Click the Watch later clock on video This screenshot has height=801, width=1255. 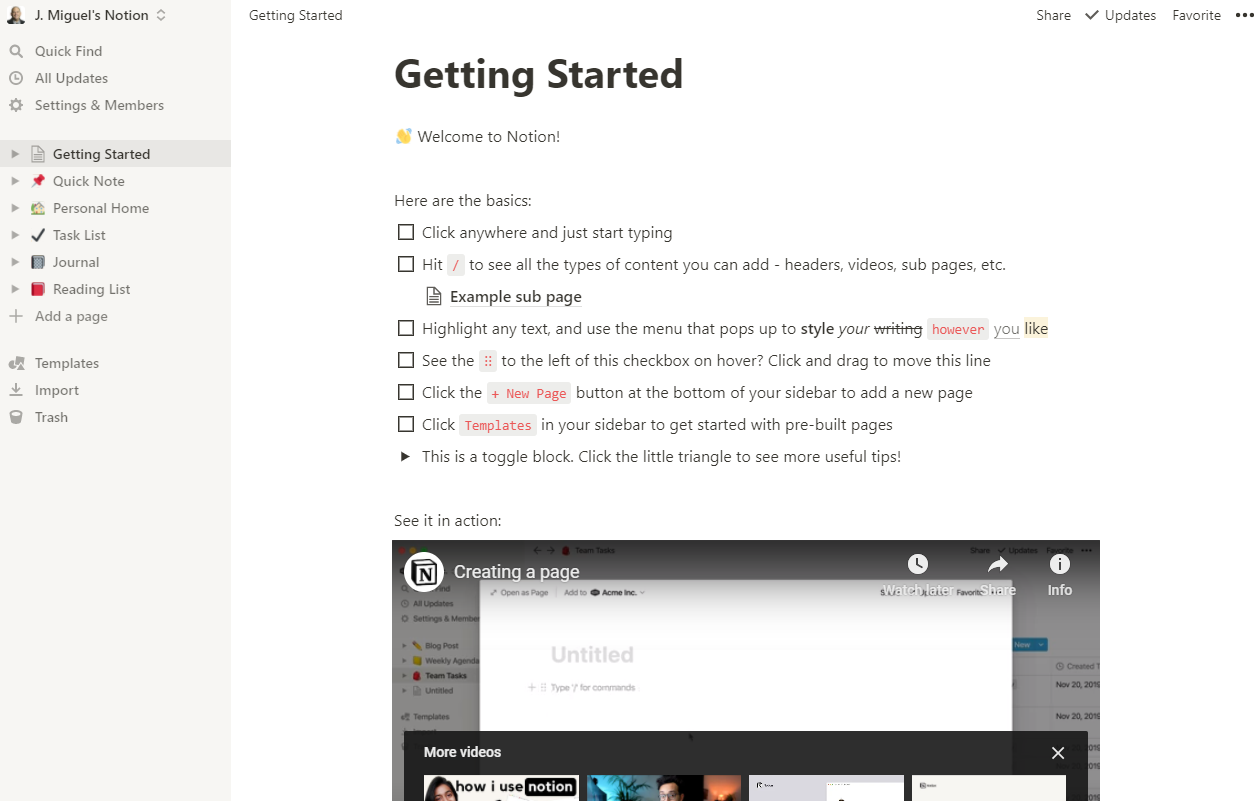click(x=918, y=564)
